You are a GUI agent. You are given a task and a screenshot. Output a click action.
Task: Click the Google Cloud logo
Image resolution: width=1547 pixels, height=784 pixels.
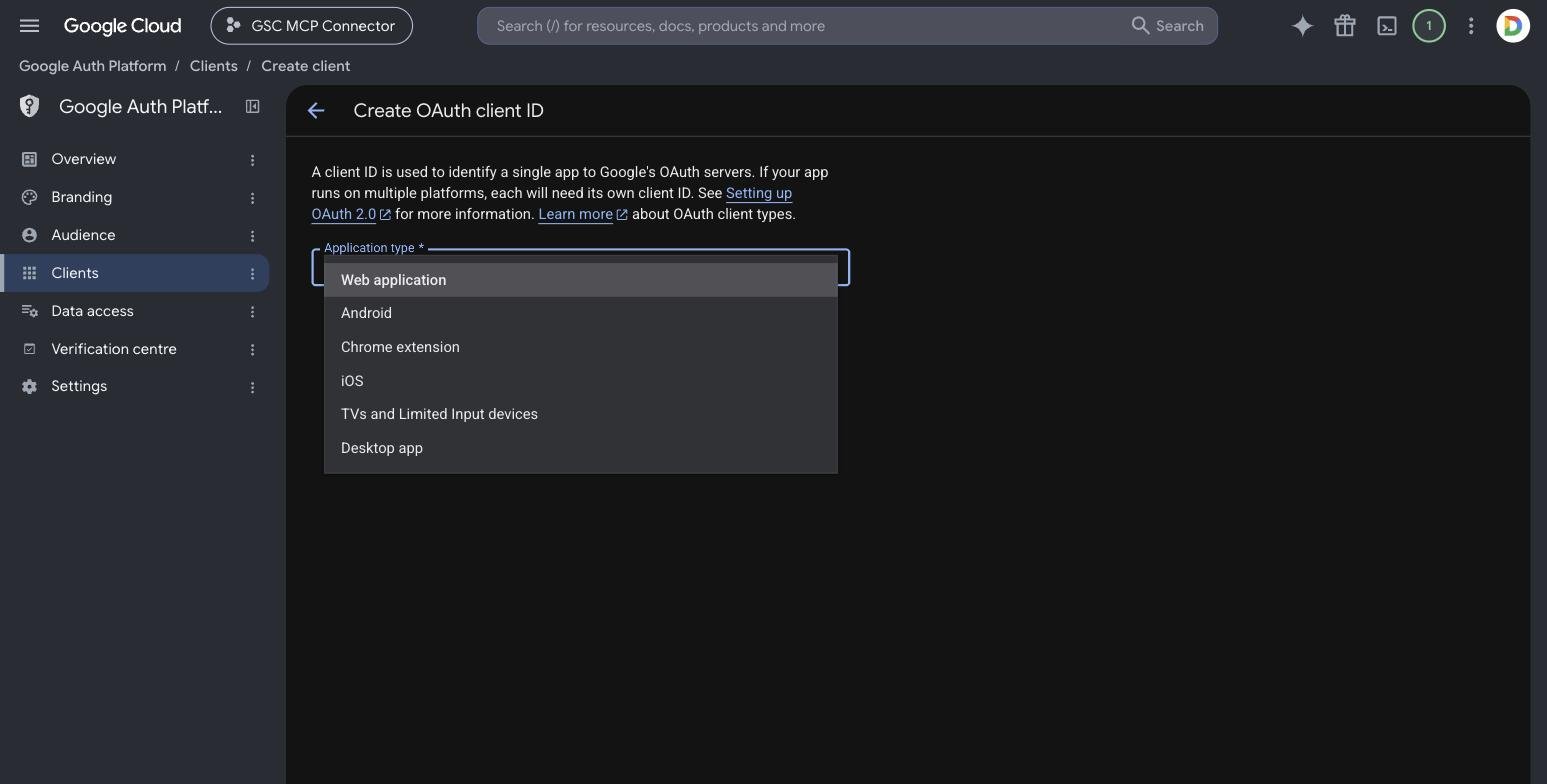click(122, 26)
